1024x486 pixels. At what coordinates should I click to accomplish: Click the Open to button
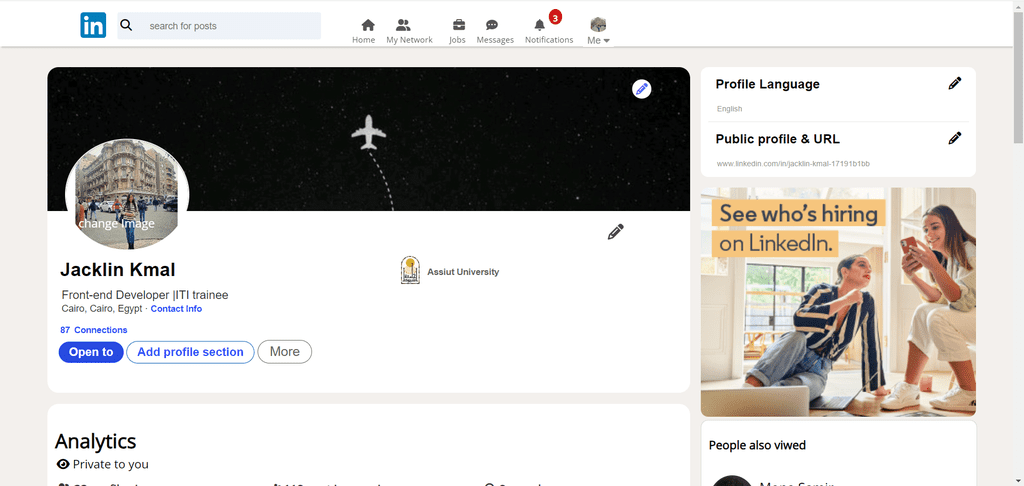(x=91, y=352)
